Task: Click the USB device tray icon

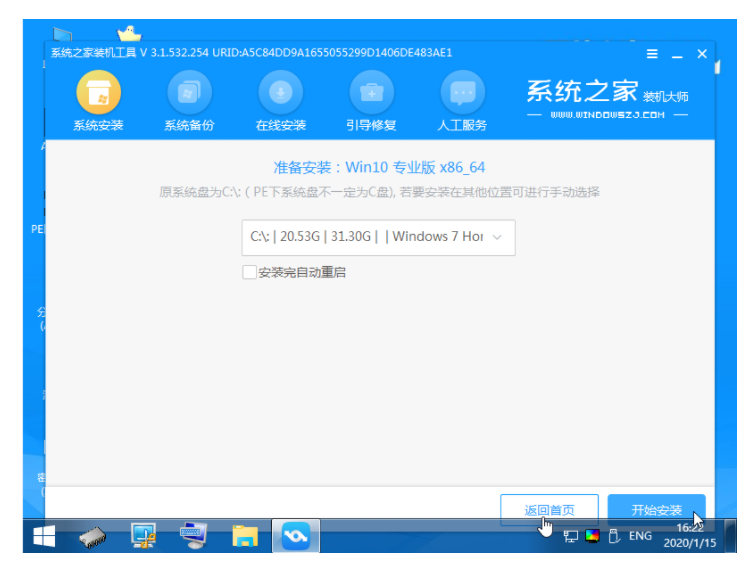Action: [x=614, y=536]
